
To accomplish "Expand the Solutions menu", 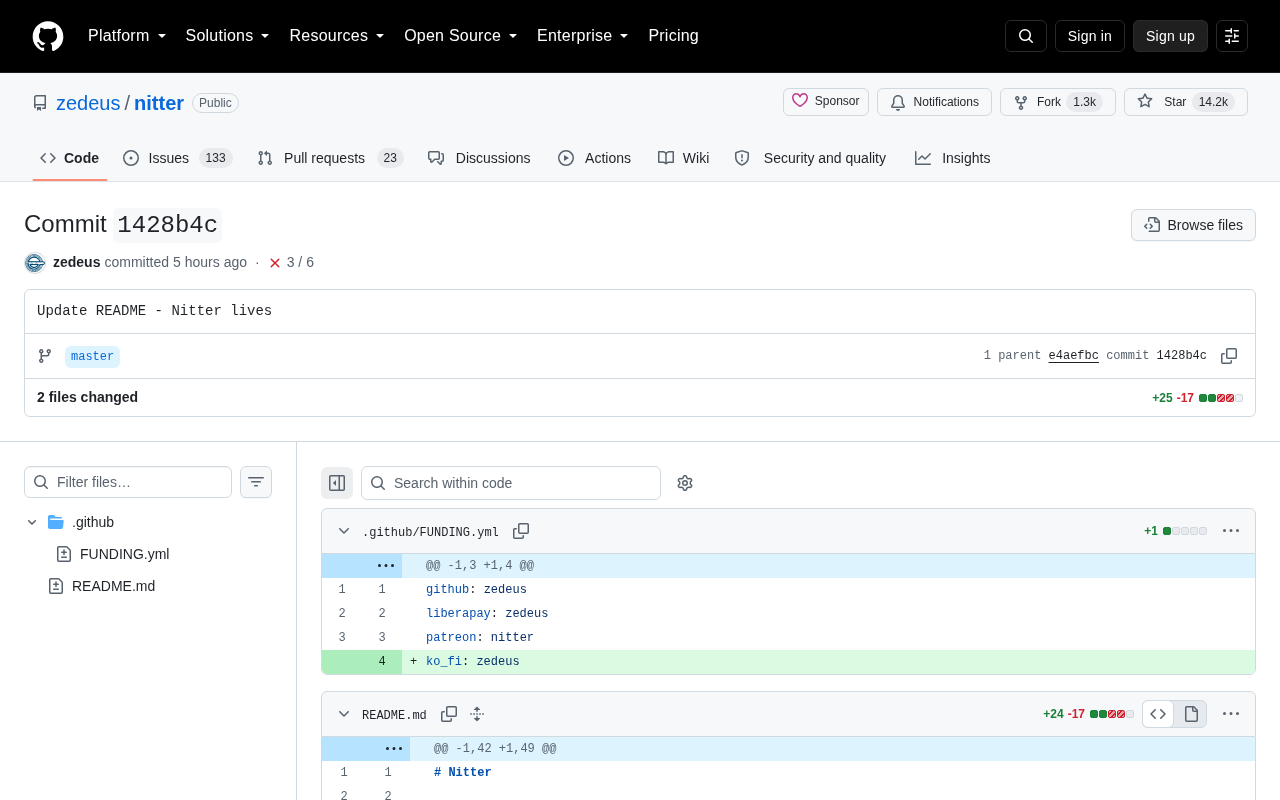I will 228,36.
